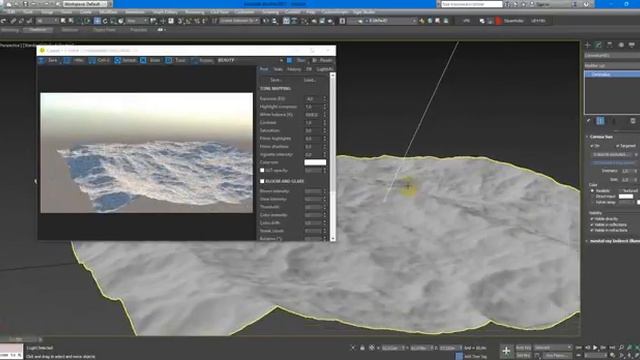Click Undo arrow in main toolbar
This screenshot has height=360, width=640.
[x=4, y=21]
